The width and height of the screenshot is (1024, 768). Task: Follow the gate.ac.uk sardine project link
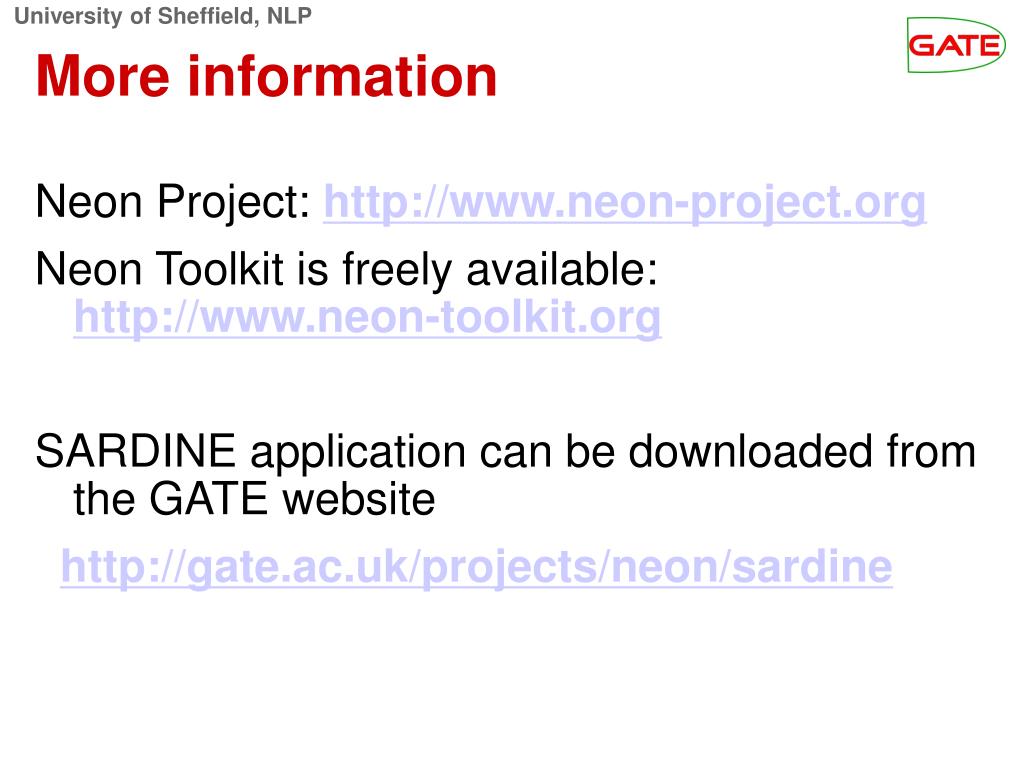click(x=476, y=567)
